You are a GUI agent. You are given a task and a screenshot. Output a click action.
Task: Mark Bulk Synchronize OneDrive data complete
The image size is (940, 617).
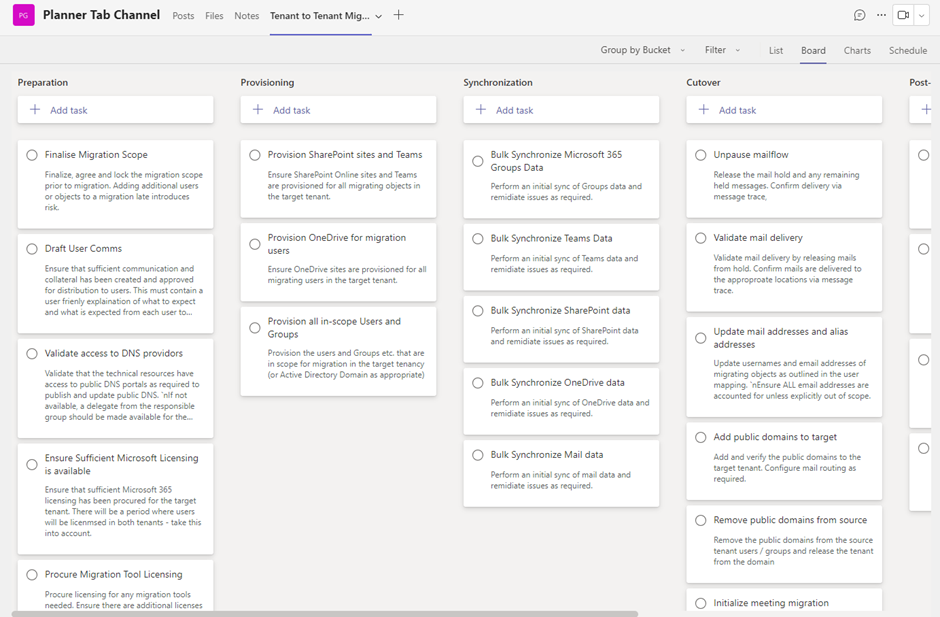coord(478,383)
